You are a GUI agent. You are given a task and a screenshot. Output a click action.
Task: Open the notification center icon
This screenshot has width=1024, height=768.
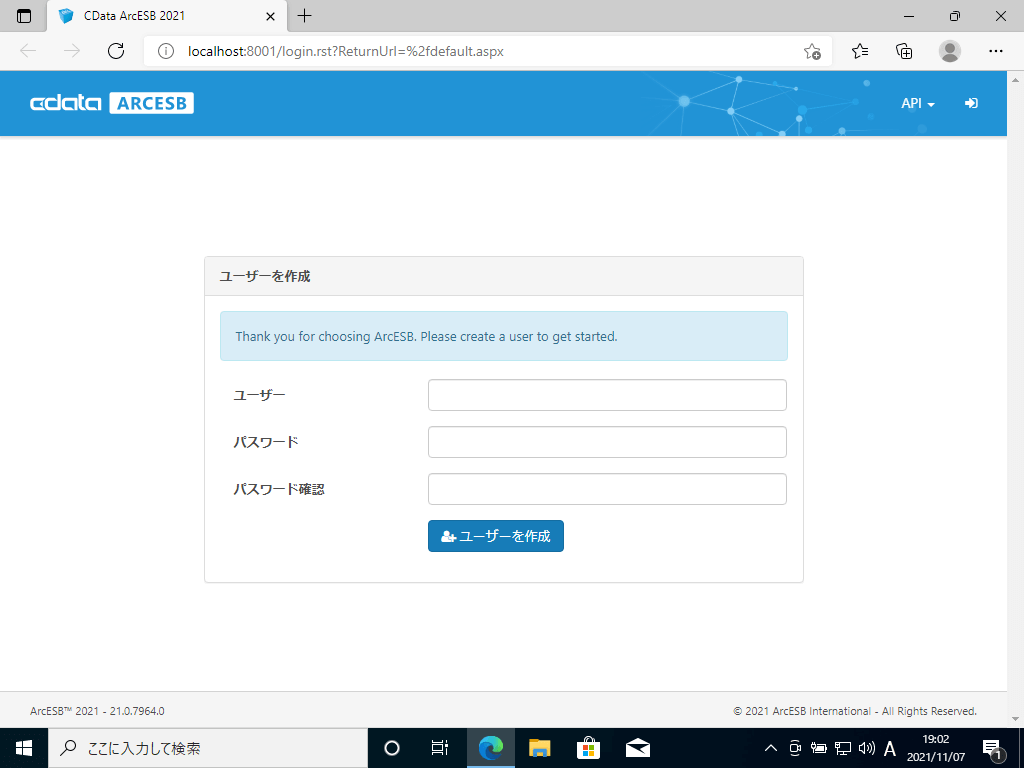pos(991,748)
